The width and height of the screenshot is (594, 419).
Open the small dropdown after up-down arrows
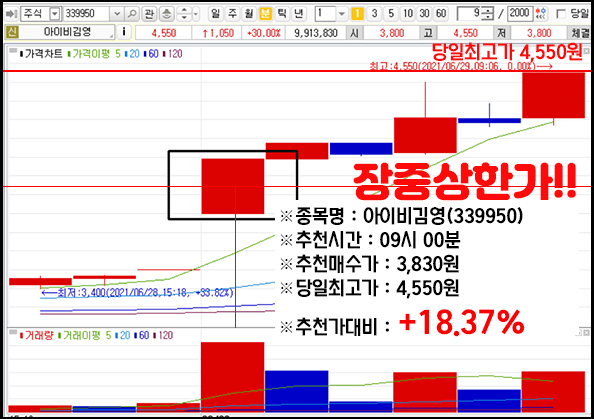coord(196,14)
